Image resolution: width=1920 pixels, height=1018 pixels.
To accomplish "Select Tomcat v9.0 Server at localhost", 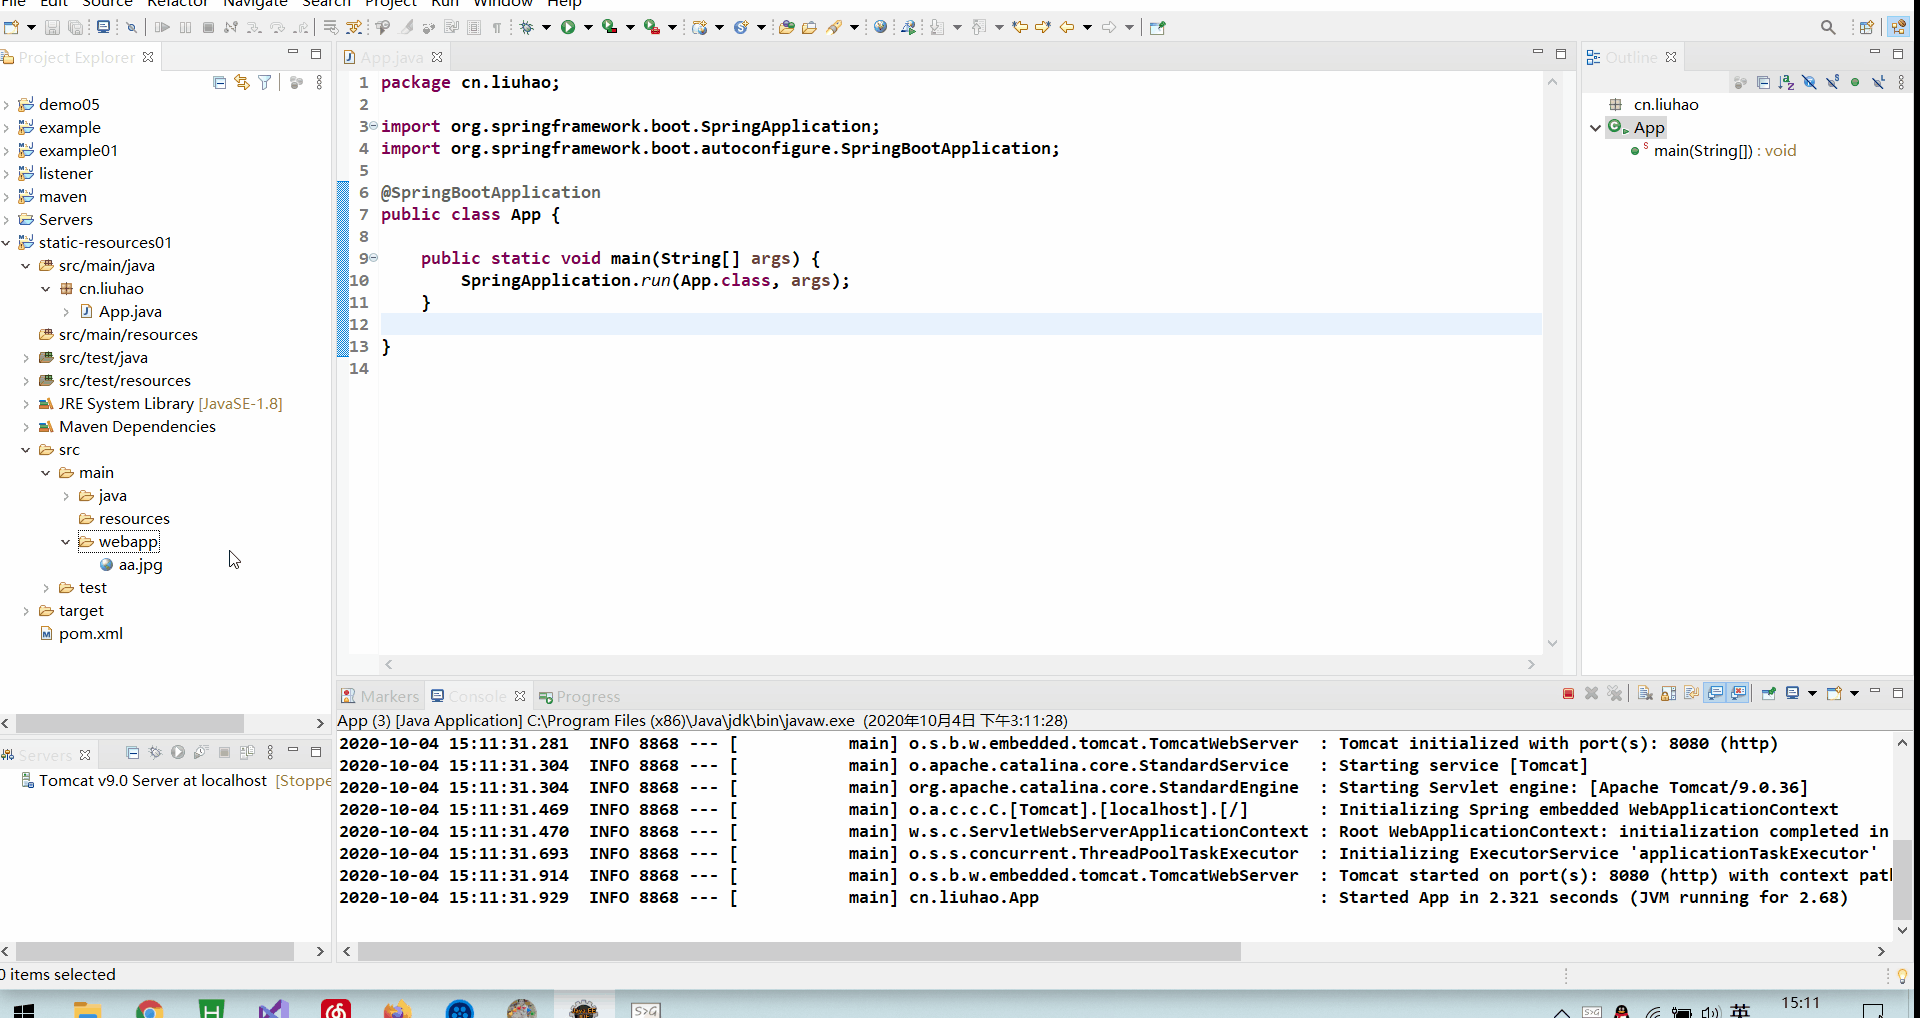I will click(153, 781).
